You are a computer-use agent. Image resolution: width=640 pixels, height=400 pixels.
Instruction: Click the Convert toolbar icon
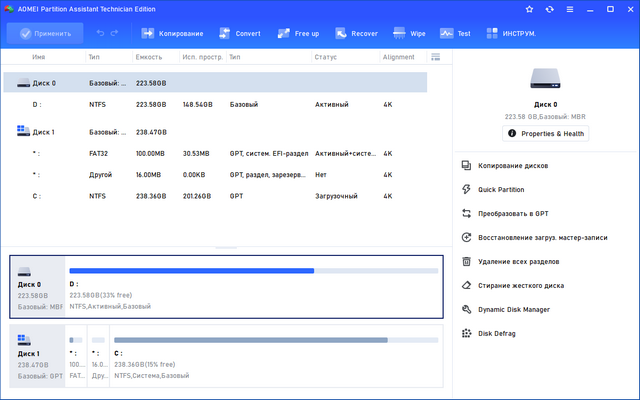pos(237,33)
